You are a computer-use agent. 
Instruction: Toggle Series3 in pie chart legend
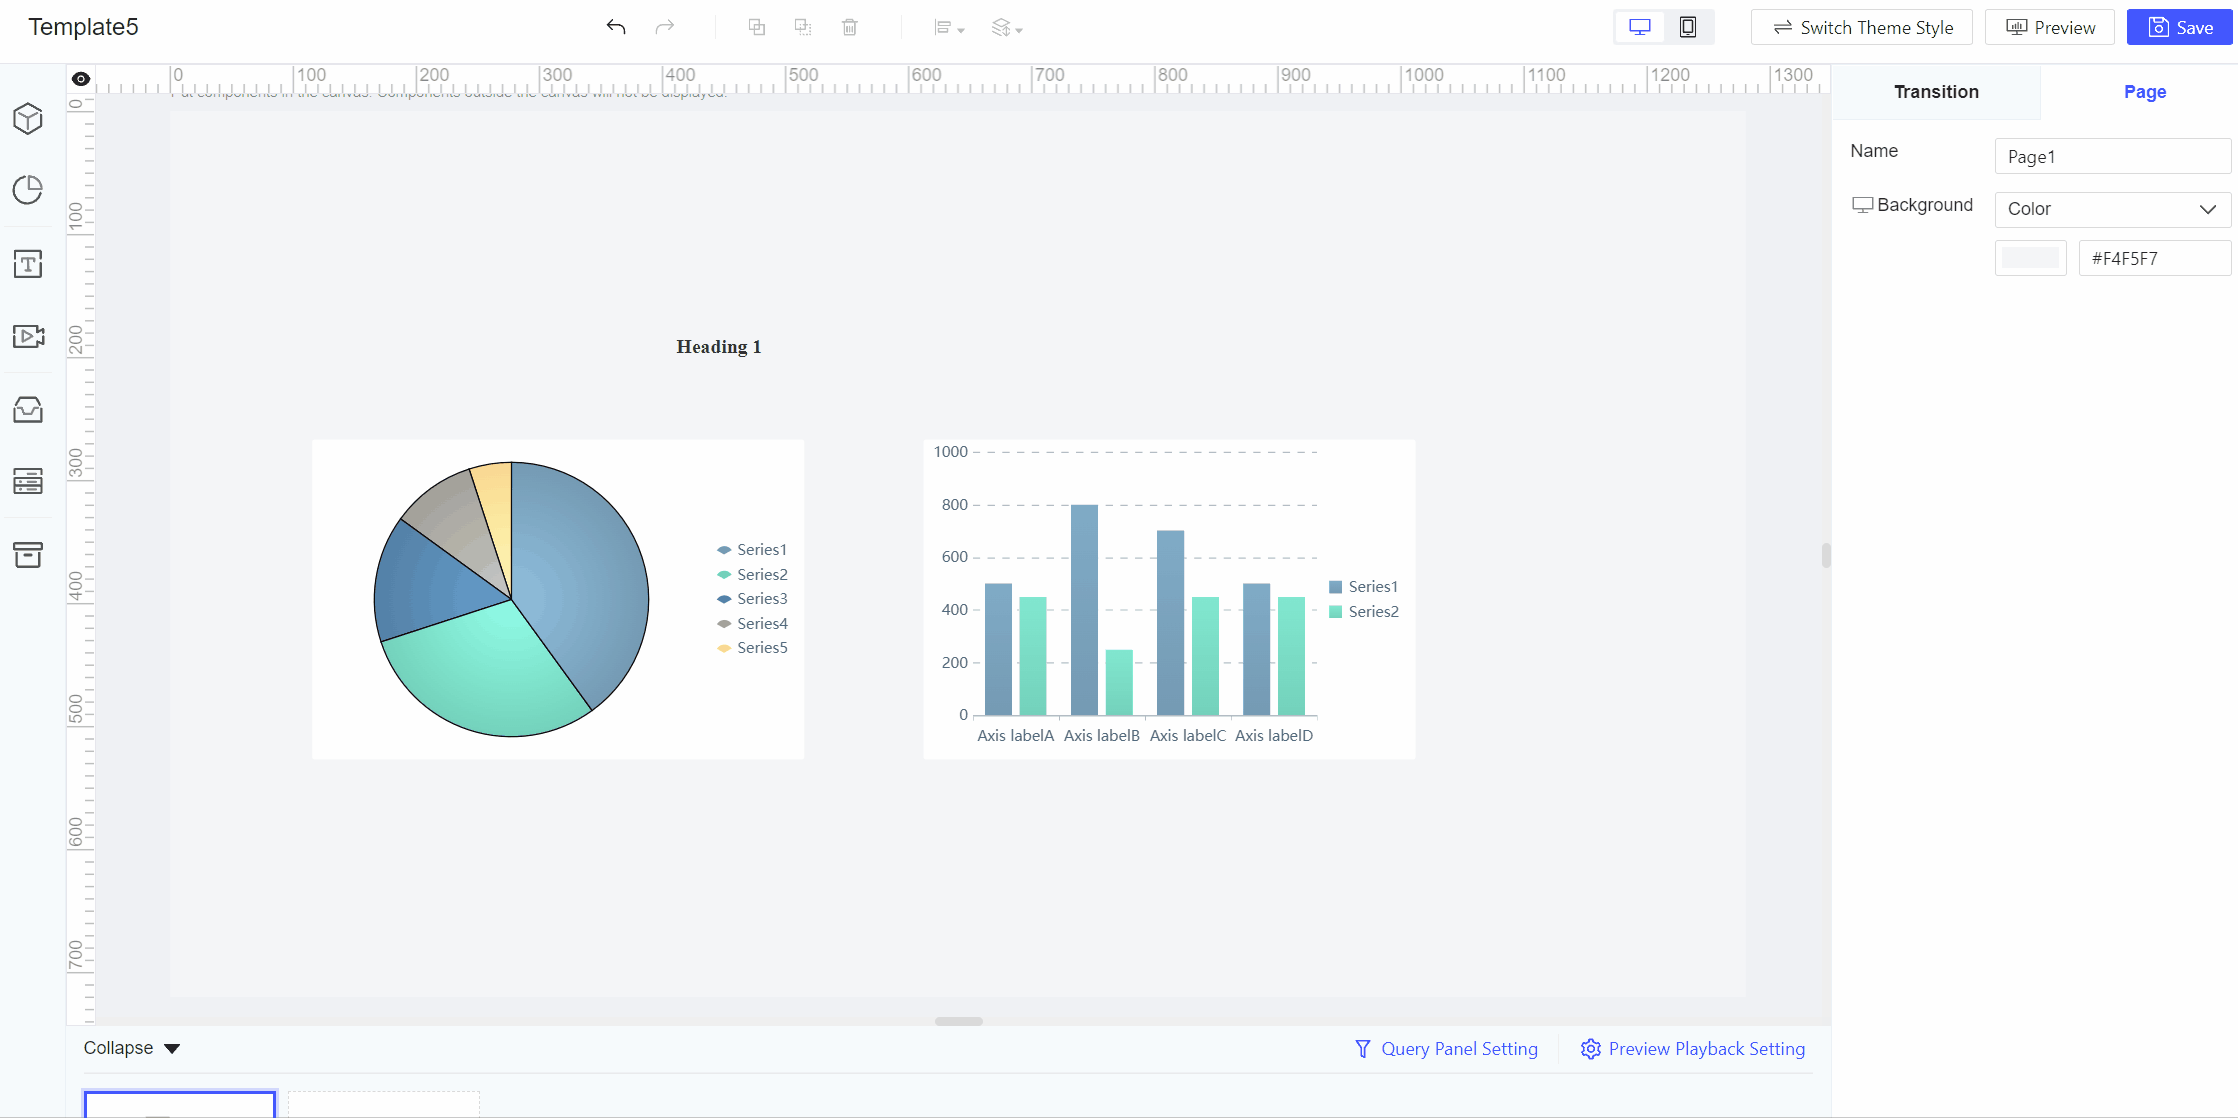(x=752, y=599)
